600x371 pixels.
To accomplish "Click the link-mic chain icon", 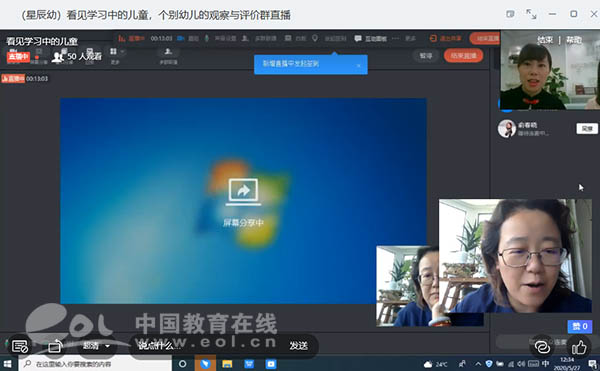I will (542, 347).
